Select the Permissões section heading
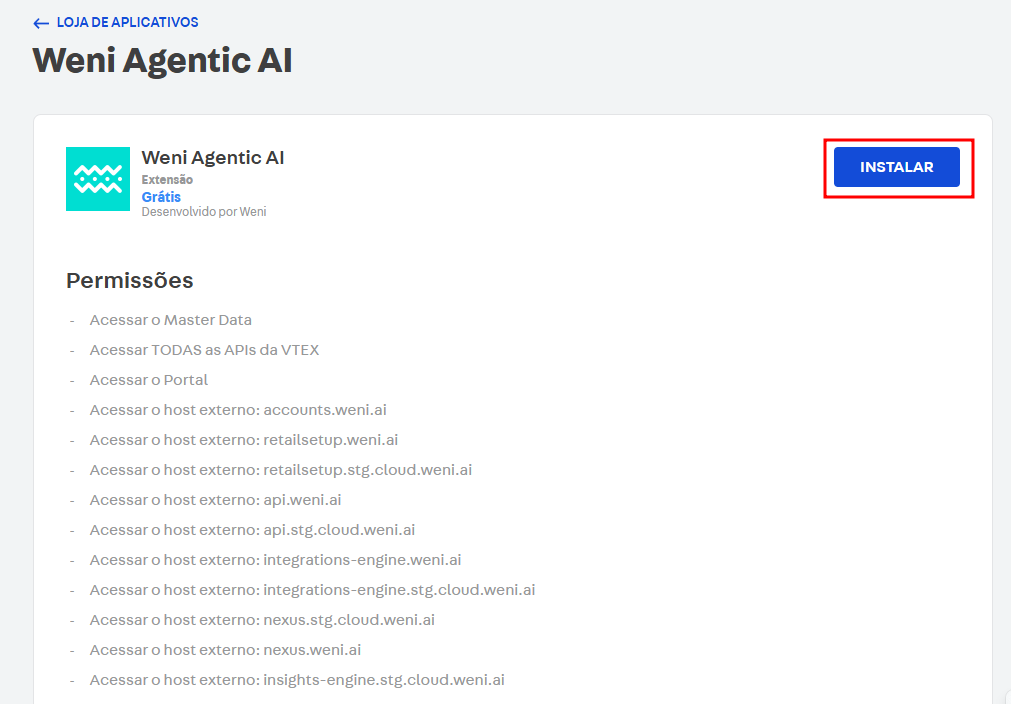 [130, 280]
